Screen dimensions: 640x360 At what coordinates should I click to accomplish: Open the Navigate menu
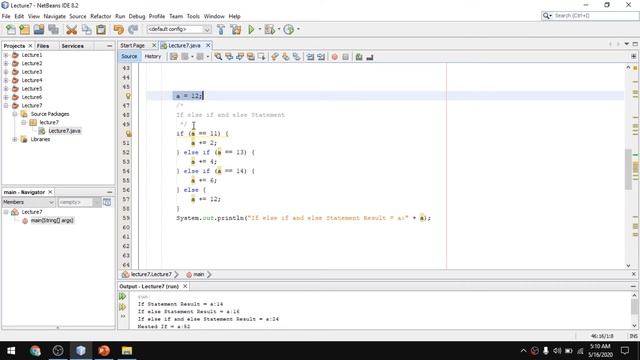[x=55, y=16]
